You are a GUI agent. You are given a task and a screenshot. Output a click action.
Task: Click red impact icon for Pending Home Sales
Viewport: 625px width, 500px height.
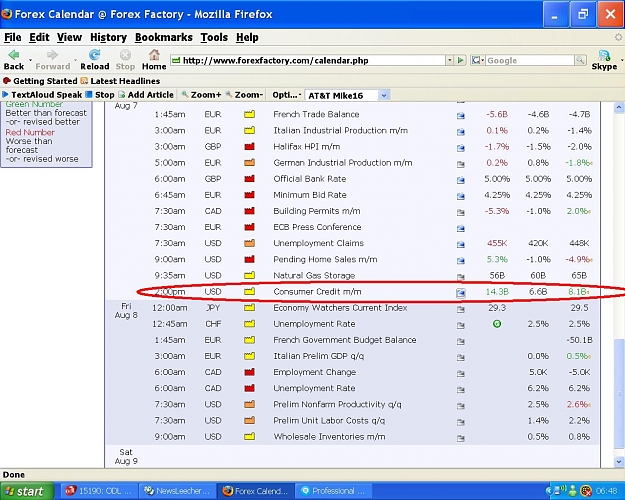click(x=250, y=259)
